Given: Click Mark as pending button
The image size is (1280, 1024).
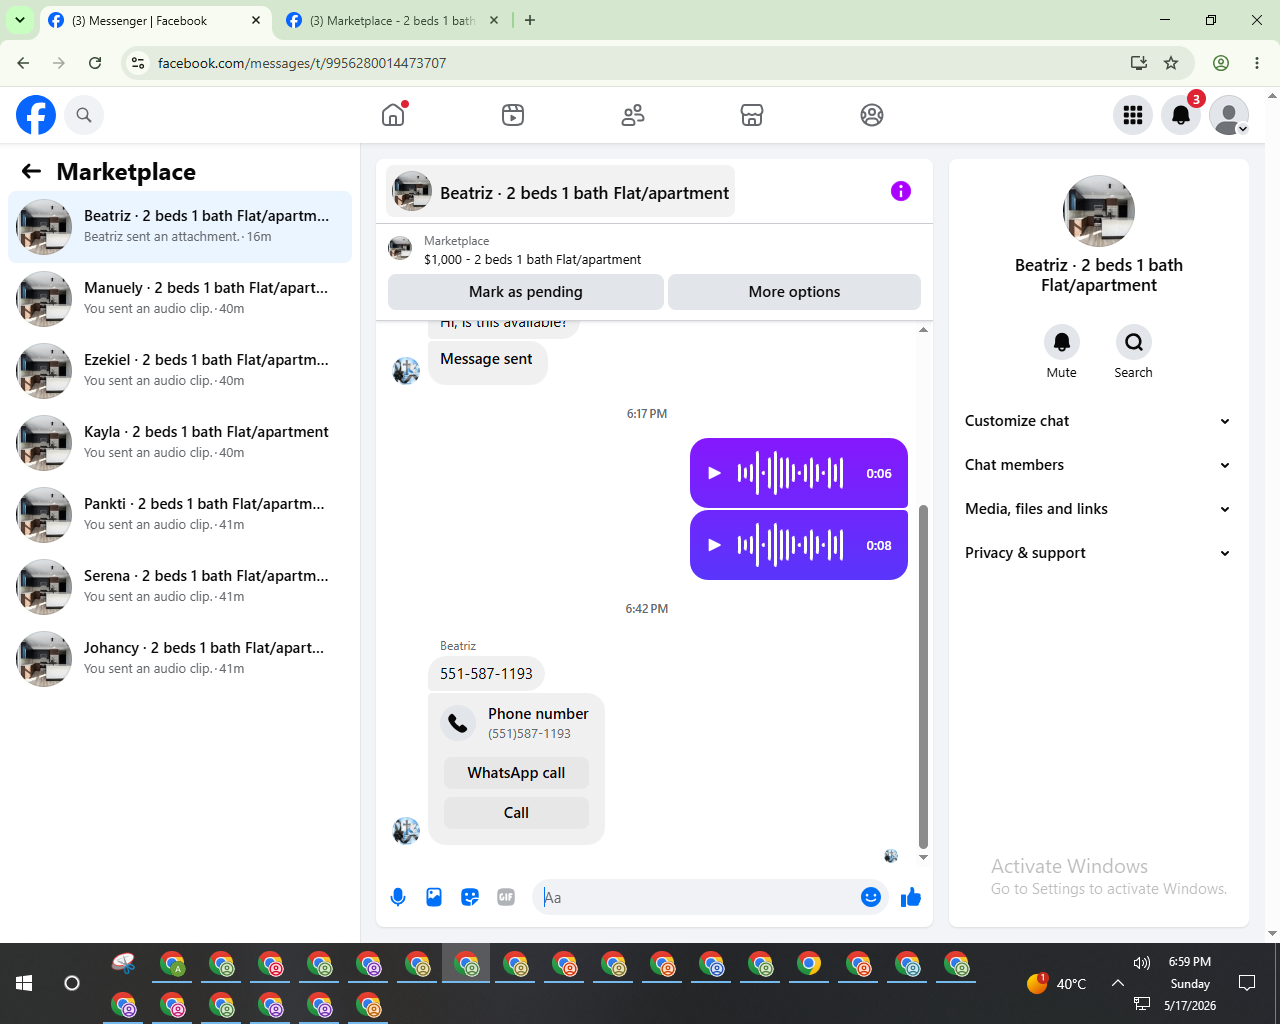Looking at the screenshot, I should coord(526,292).
